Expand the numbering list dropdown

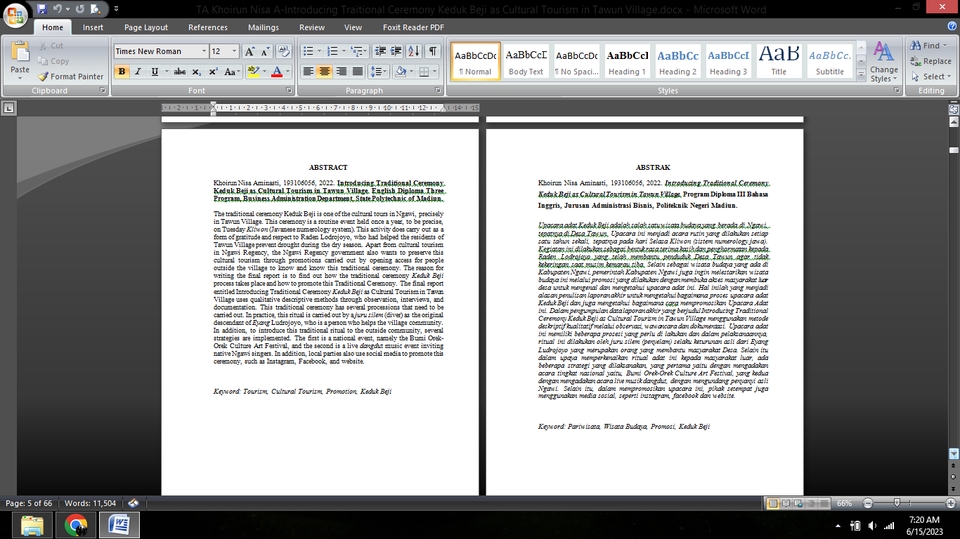click(x=343, y=51)
